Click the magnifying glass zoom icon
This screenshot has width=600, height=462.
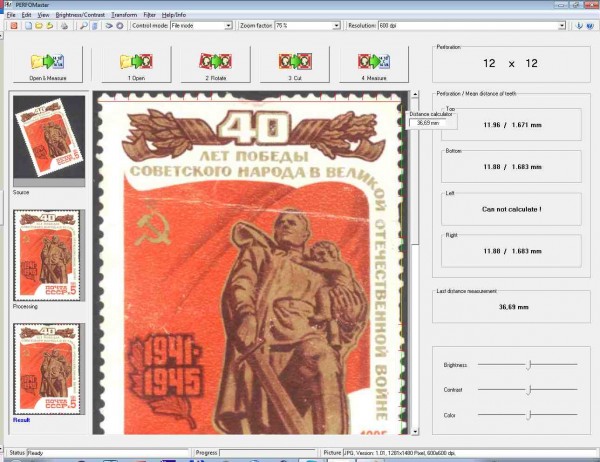point(83,26)
